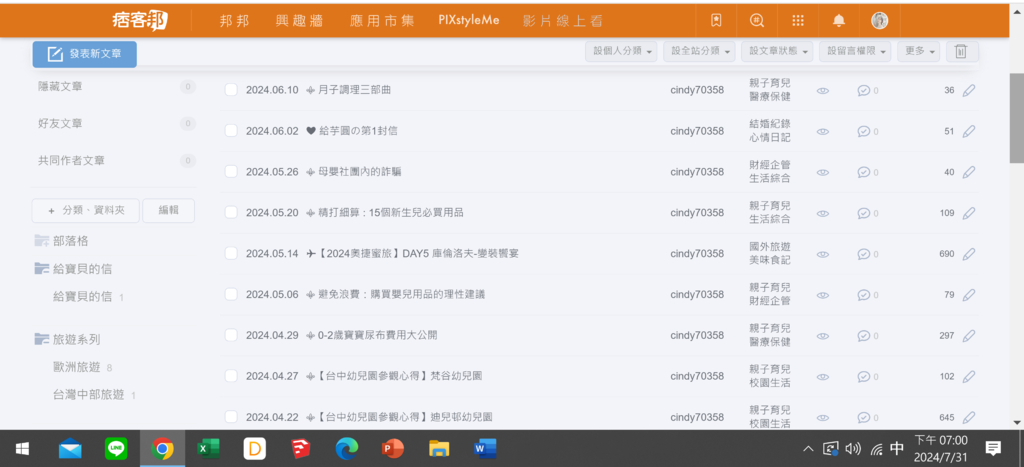Click 發表新文章 button

pyautogui.click(x=85, y=54)
